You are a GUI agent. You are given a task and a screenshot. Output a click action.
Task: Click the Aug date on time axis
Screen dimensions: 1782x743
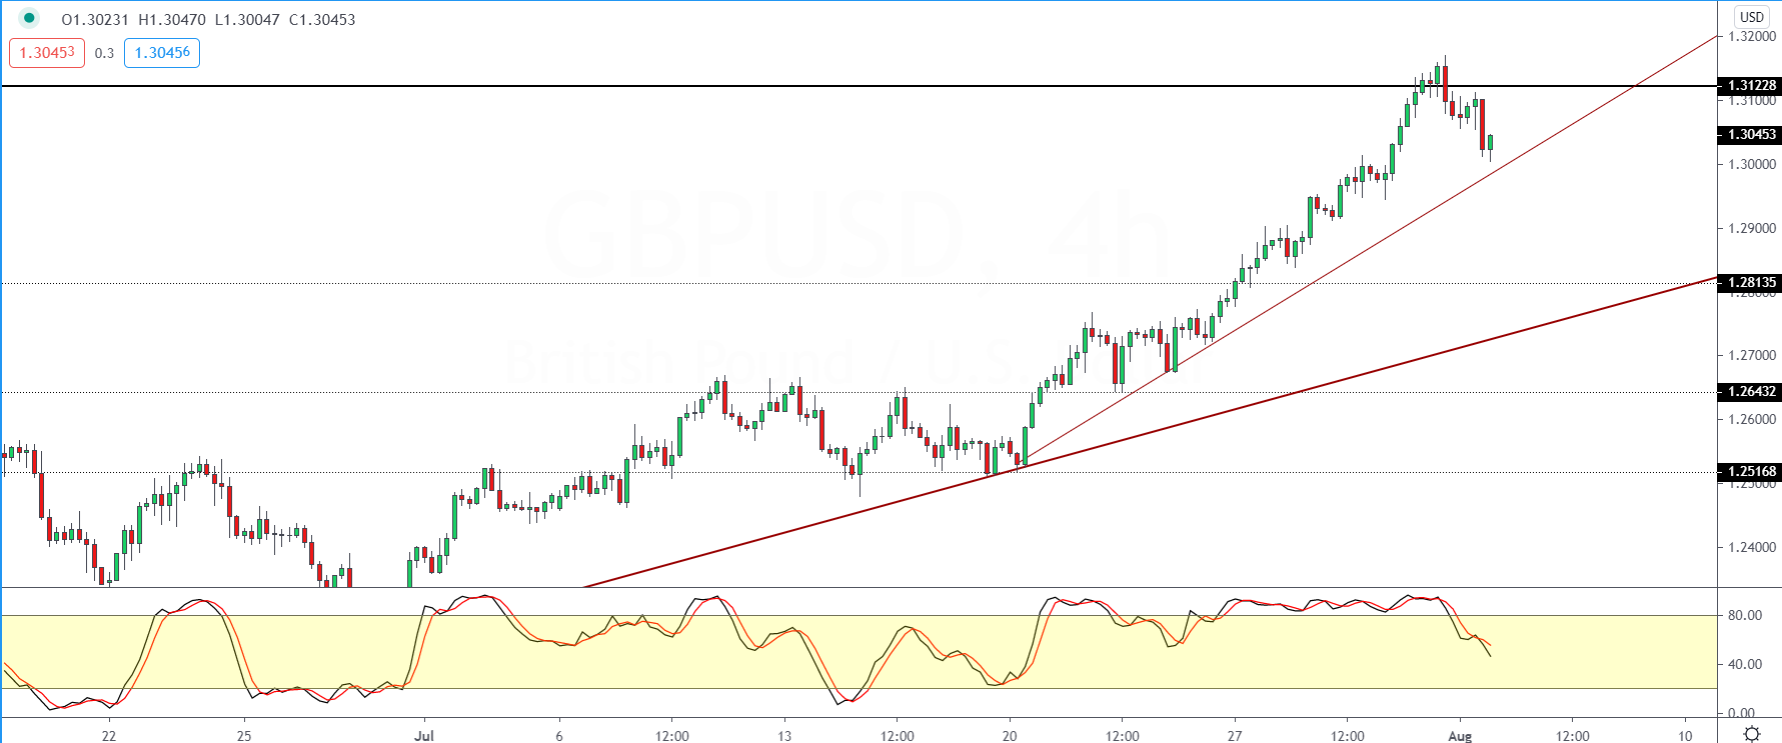1460,736
